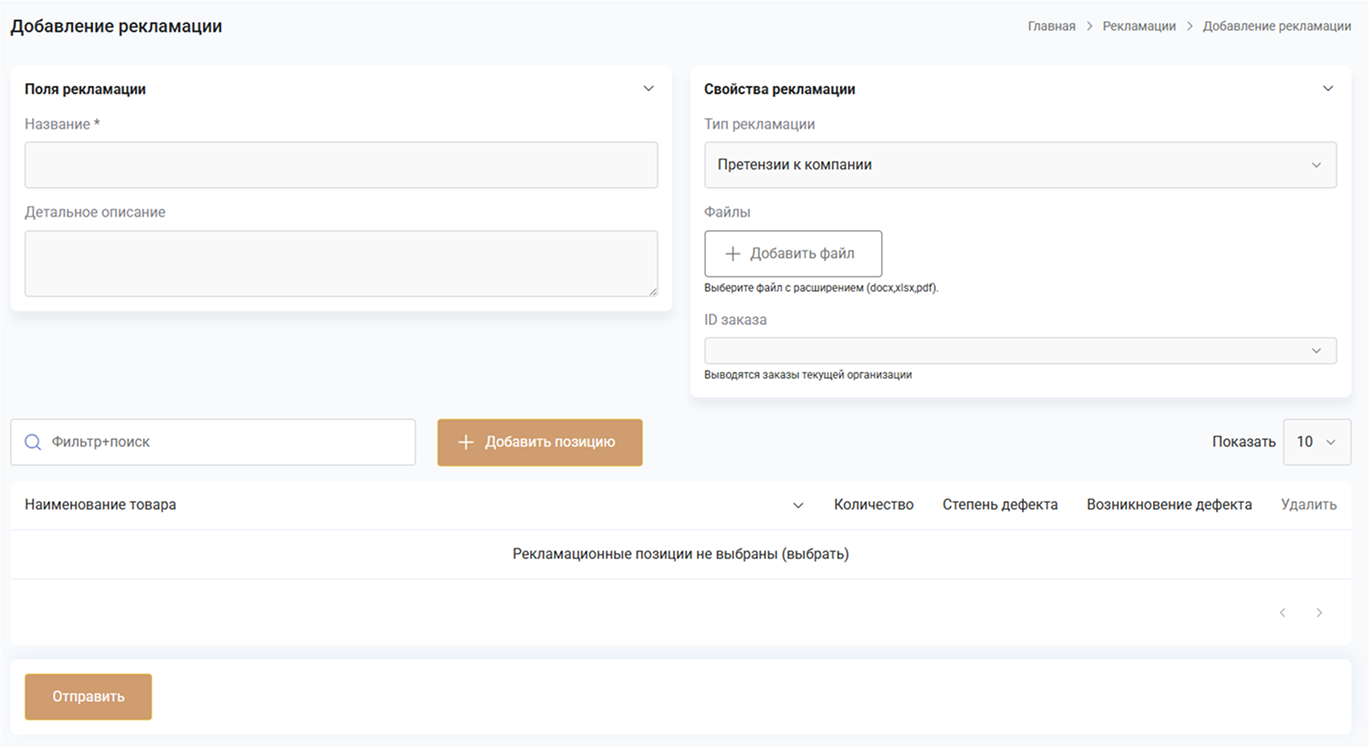
Task: Open sort chevron by Наименование товара column
Action: [798, 505]
